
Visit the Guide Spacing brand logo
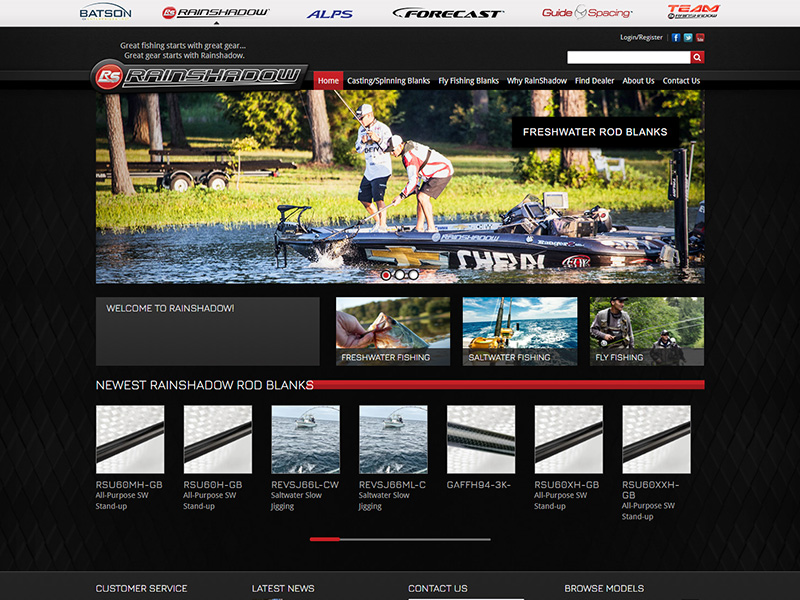tap(587, 12)
